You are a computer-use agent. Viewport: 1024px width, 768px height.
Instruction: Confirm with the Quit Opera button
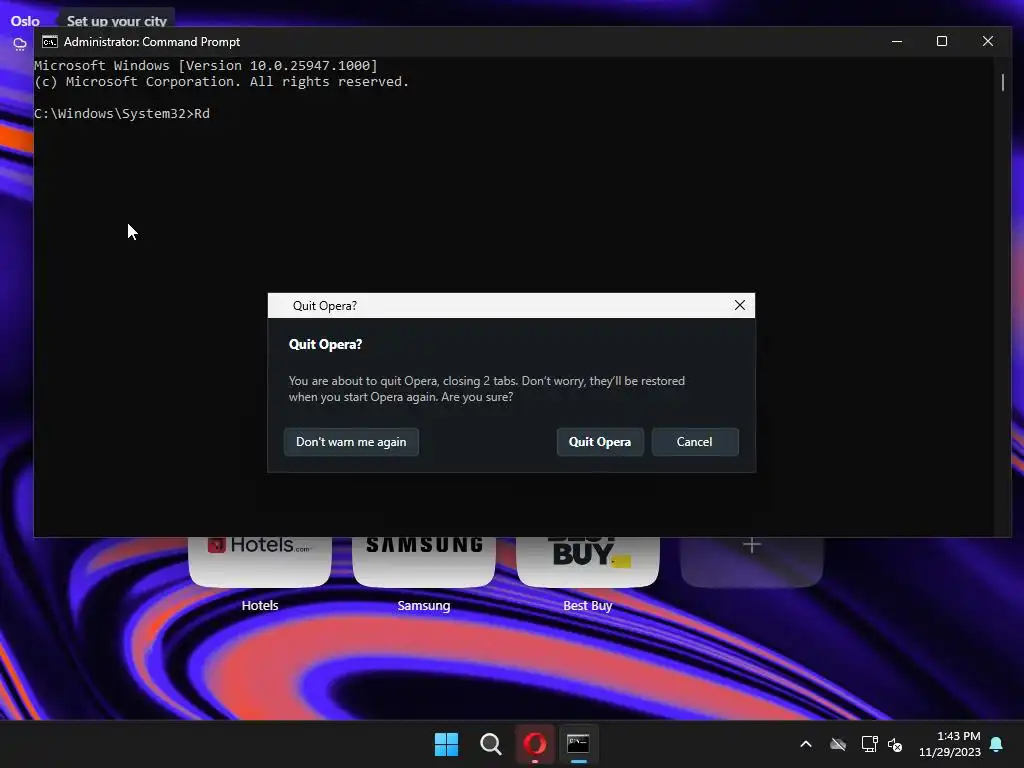pyautogui.click(x=600, y=442)
